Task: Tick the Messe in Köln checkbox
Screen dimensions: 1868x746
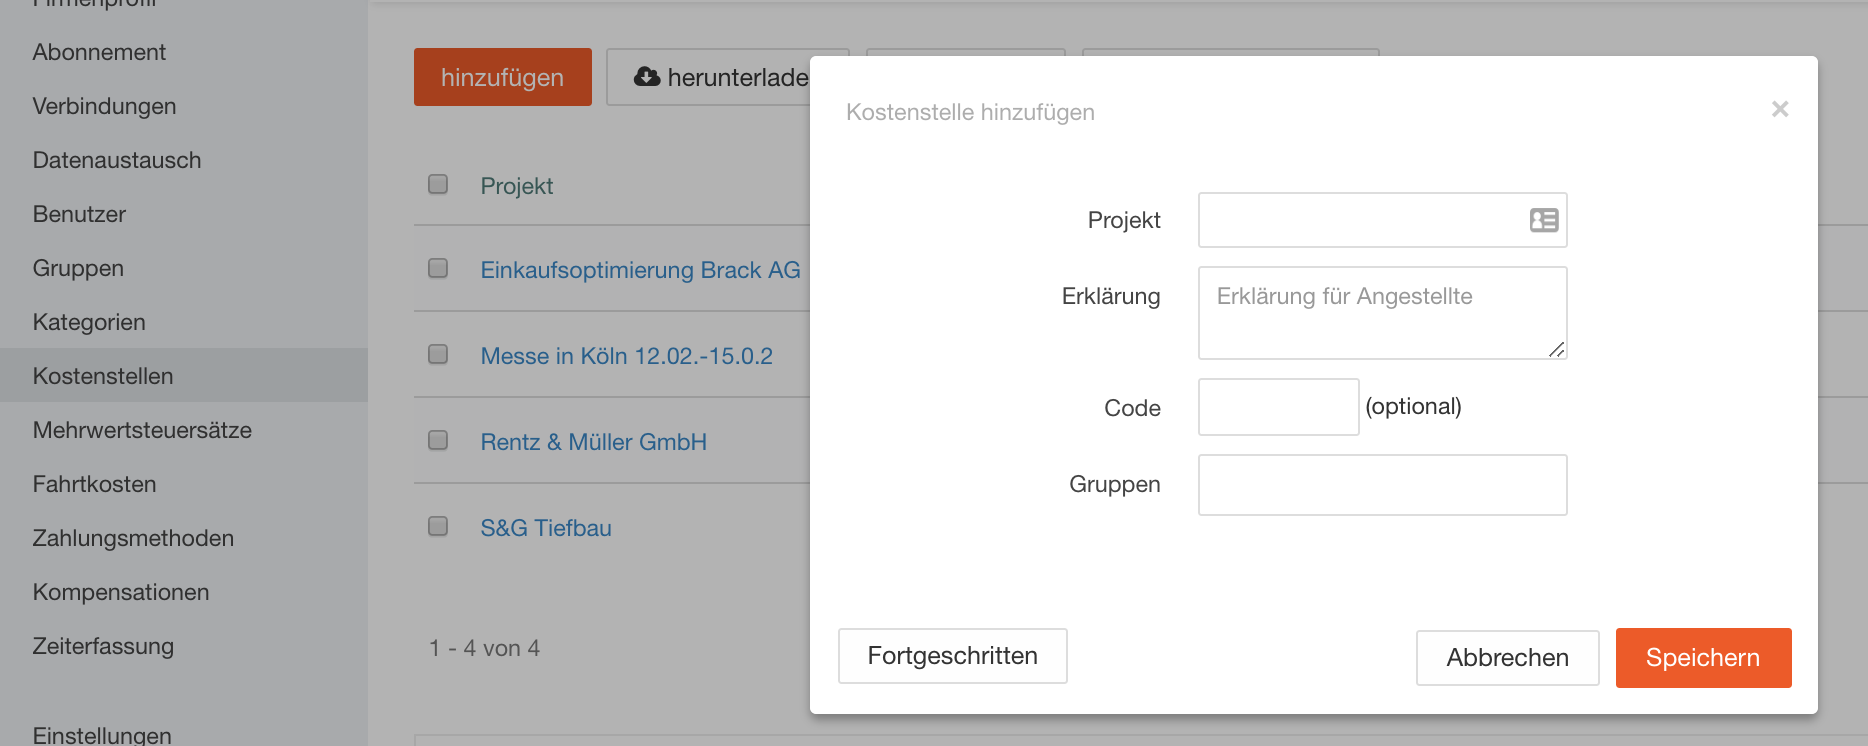Action: [x=438, y=354]
